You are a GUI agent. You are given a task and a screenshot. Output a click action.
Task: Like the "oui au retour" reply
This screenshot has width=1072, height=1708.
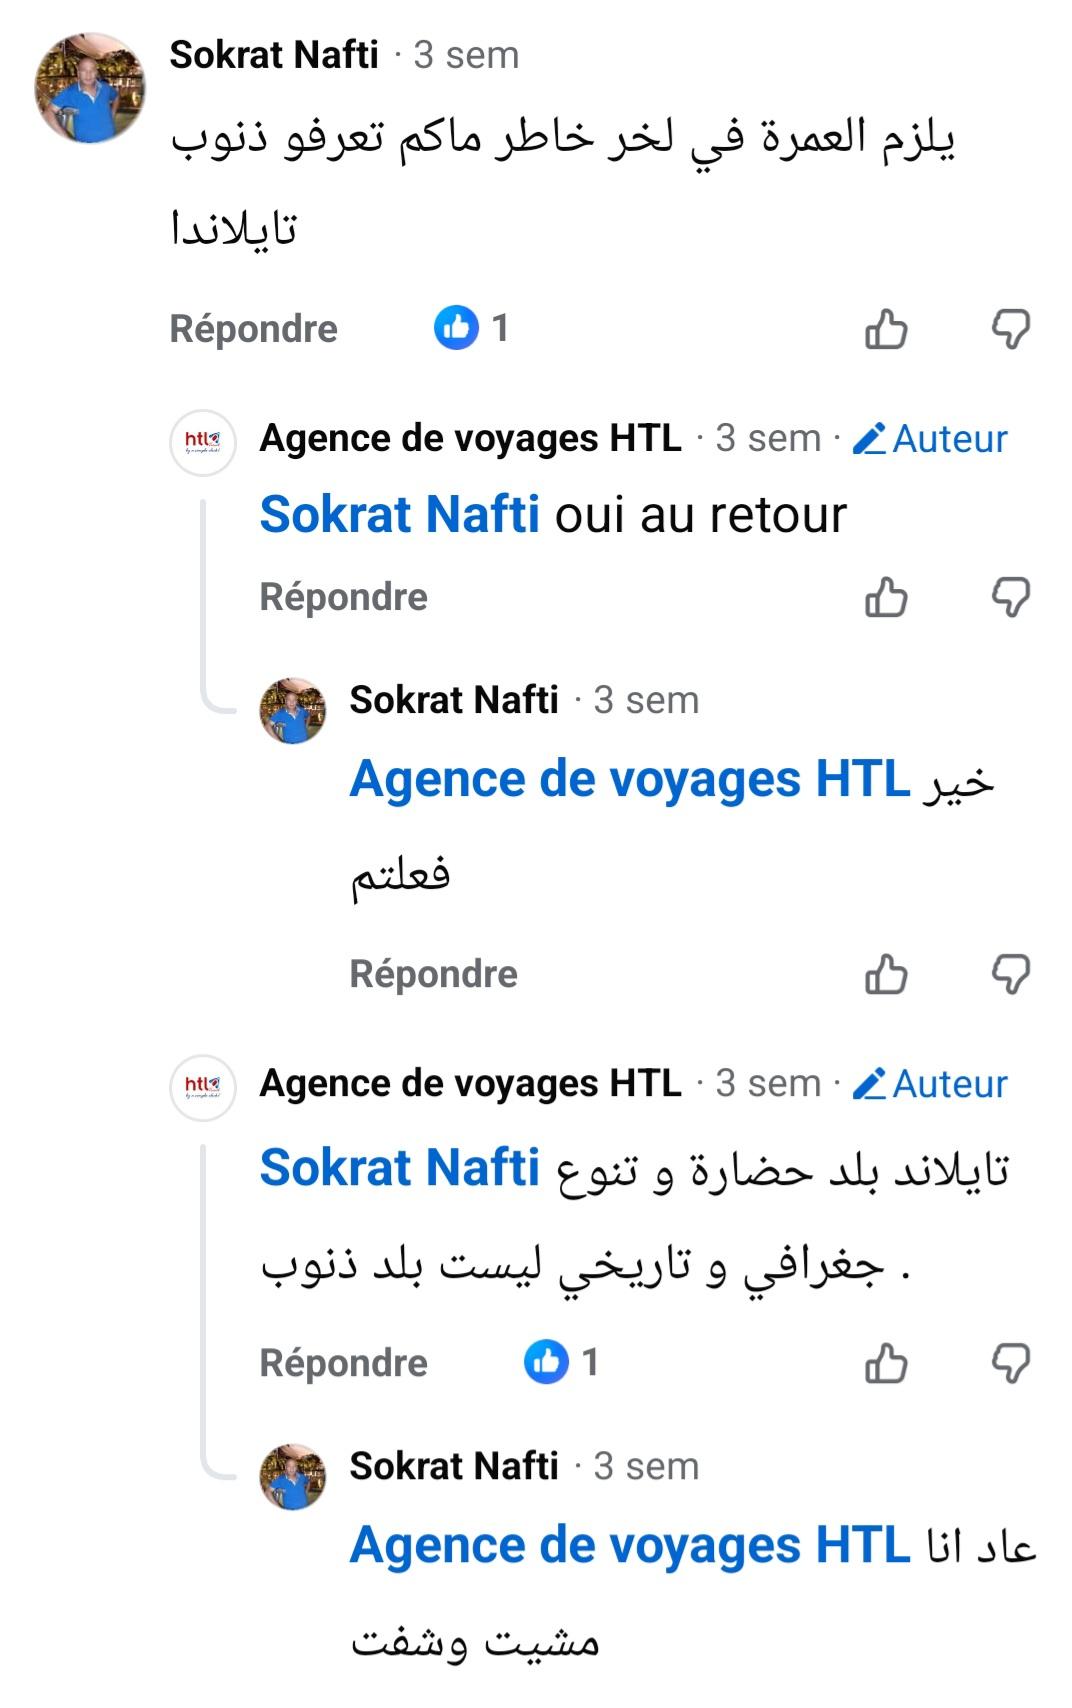click(x=886, y=597)
